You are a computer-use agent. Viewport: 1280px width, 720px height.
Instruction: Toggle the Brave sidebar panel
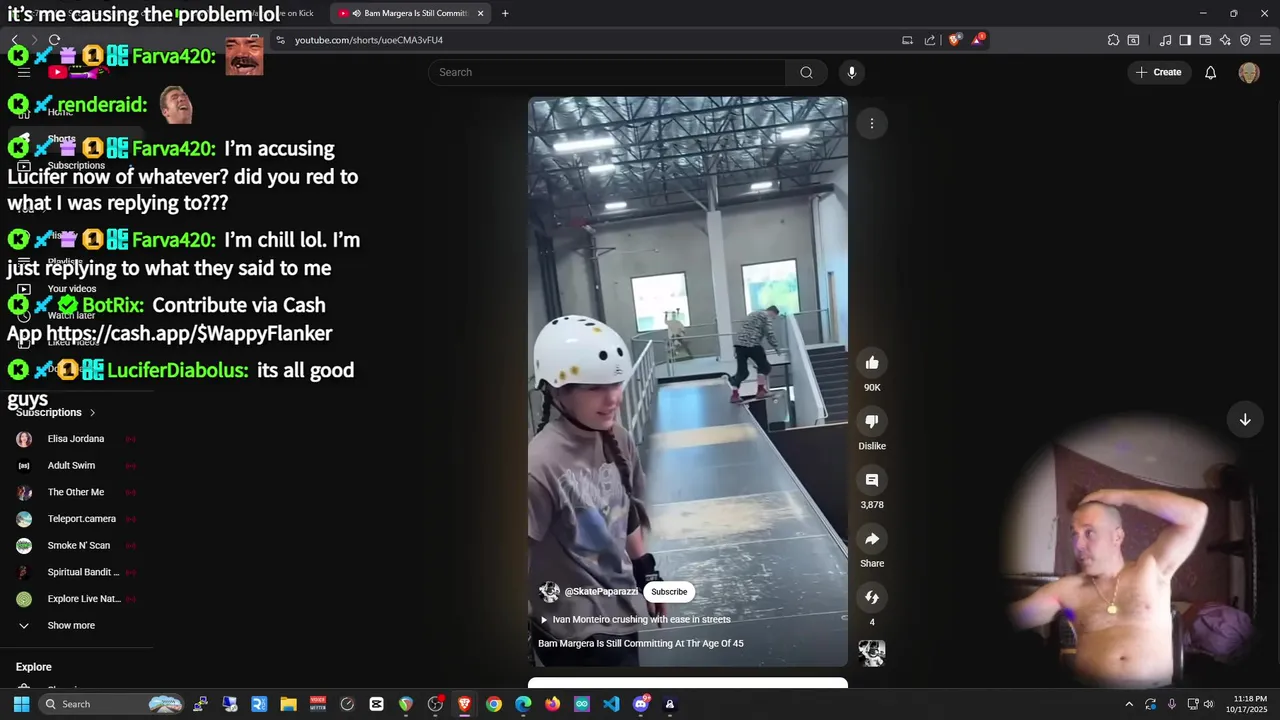(1185, 40)
